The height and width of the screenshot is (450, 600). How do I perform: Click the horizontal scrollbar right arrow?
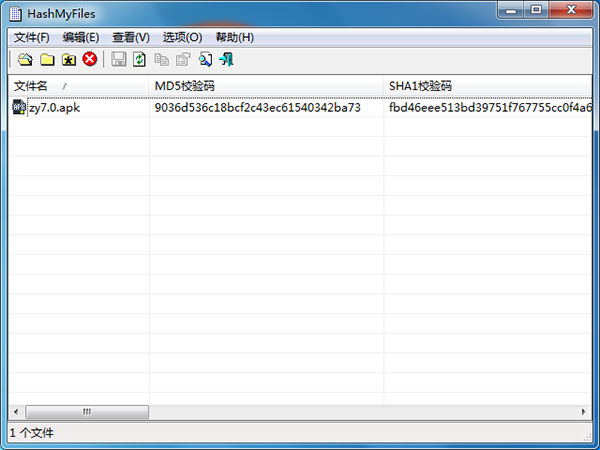583,412
